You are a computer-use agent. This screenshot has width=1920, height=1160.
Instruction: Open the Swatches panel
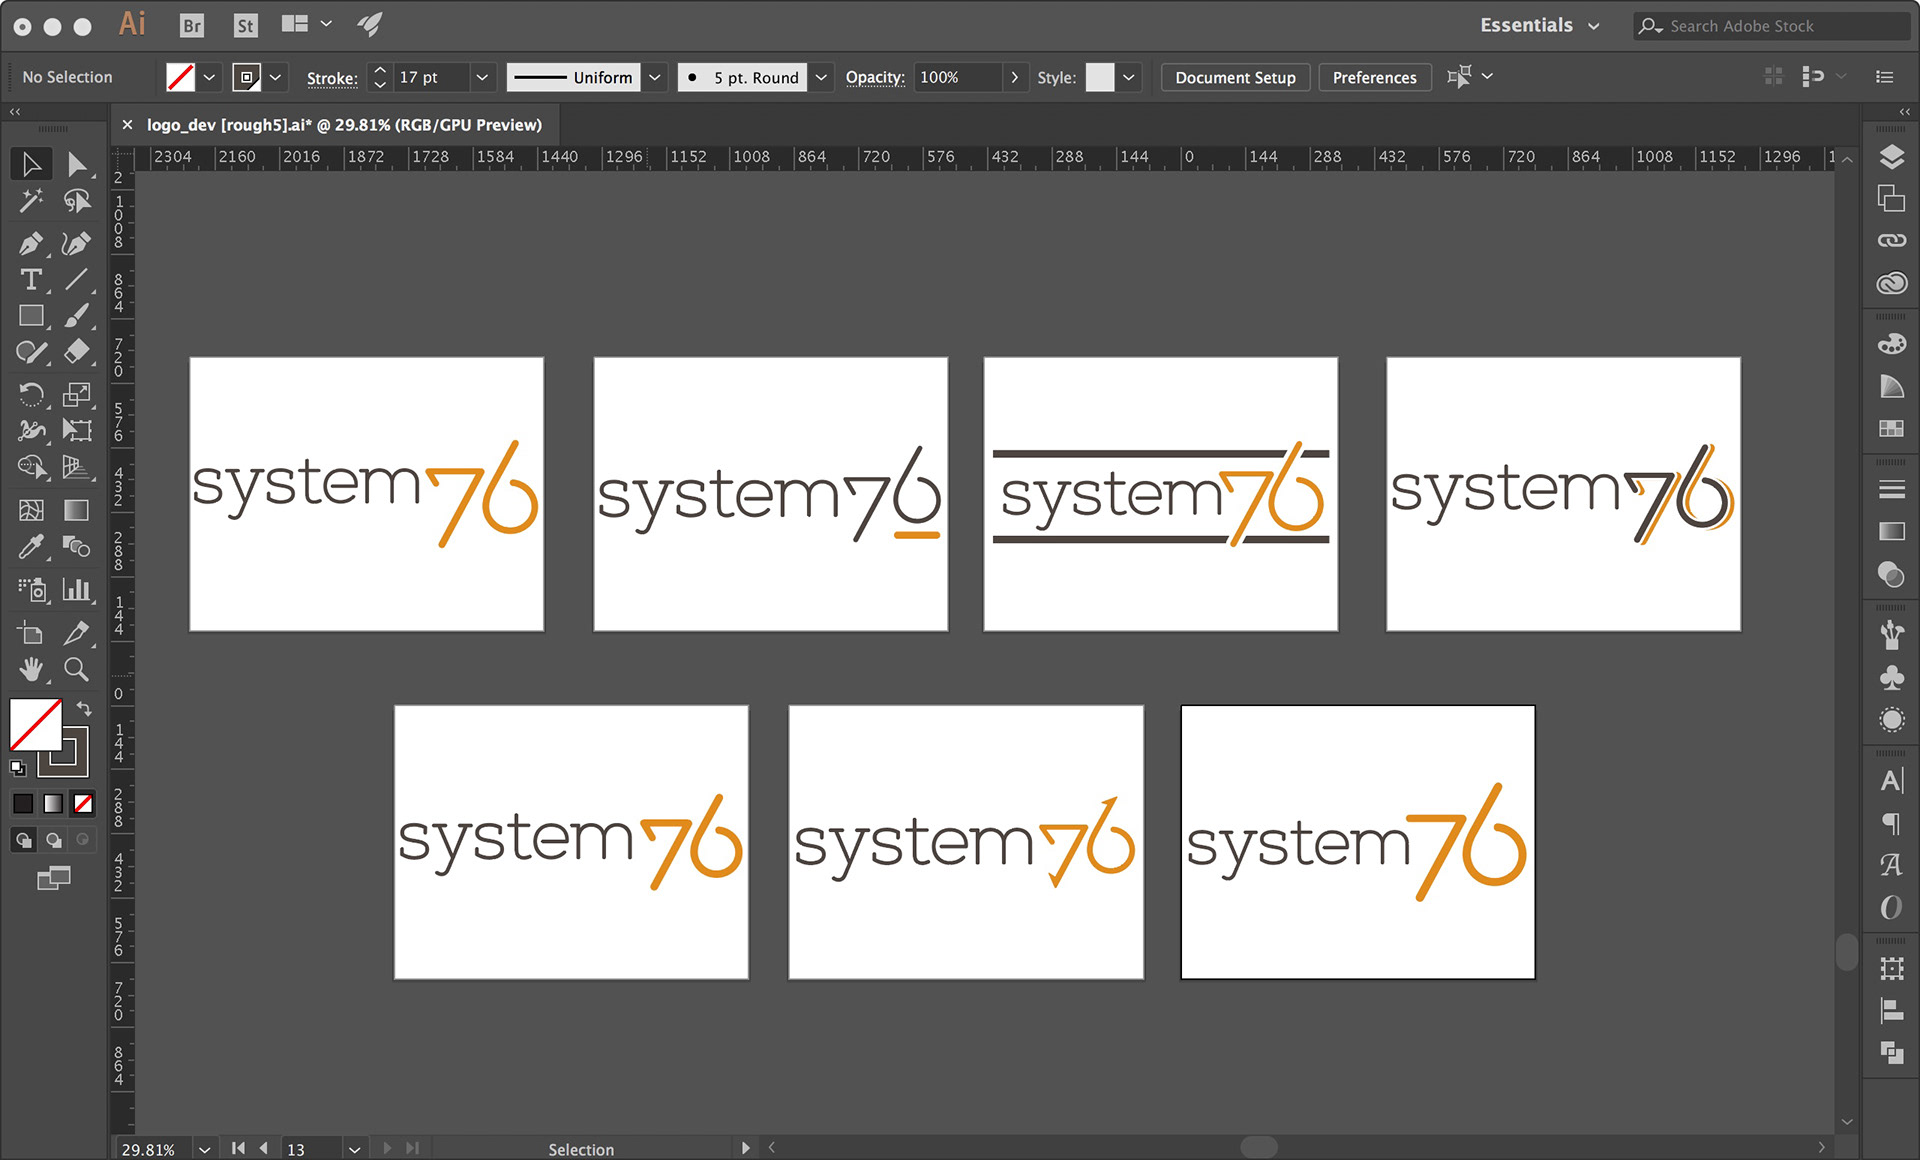click(x=1891, y=428)
